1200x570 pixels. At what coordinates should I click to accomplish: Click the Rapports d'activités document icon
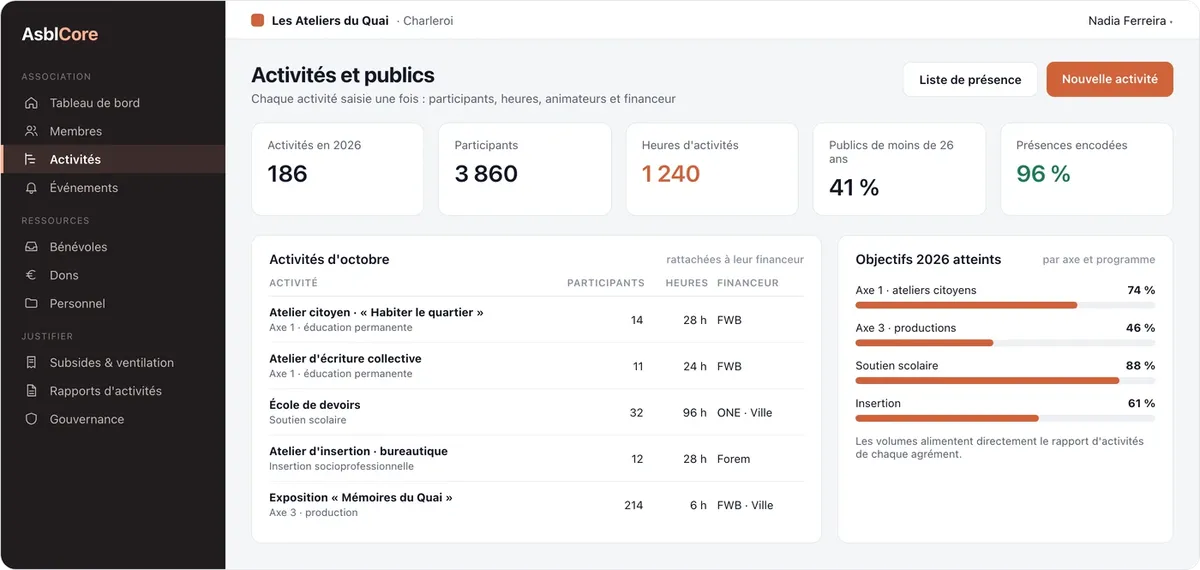tap(31, 391)
